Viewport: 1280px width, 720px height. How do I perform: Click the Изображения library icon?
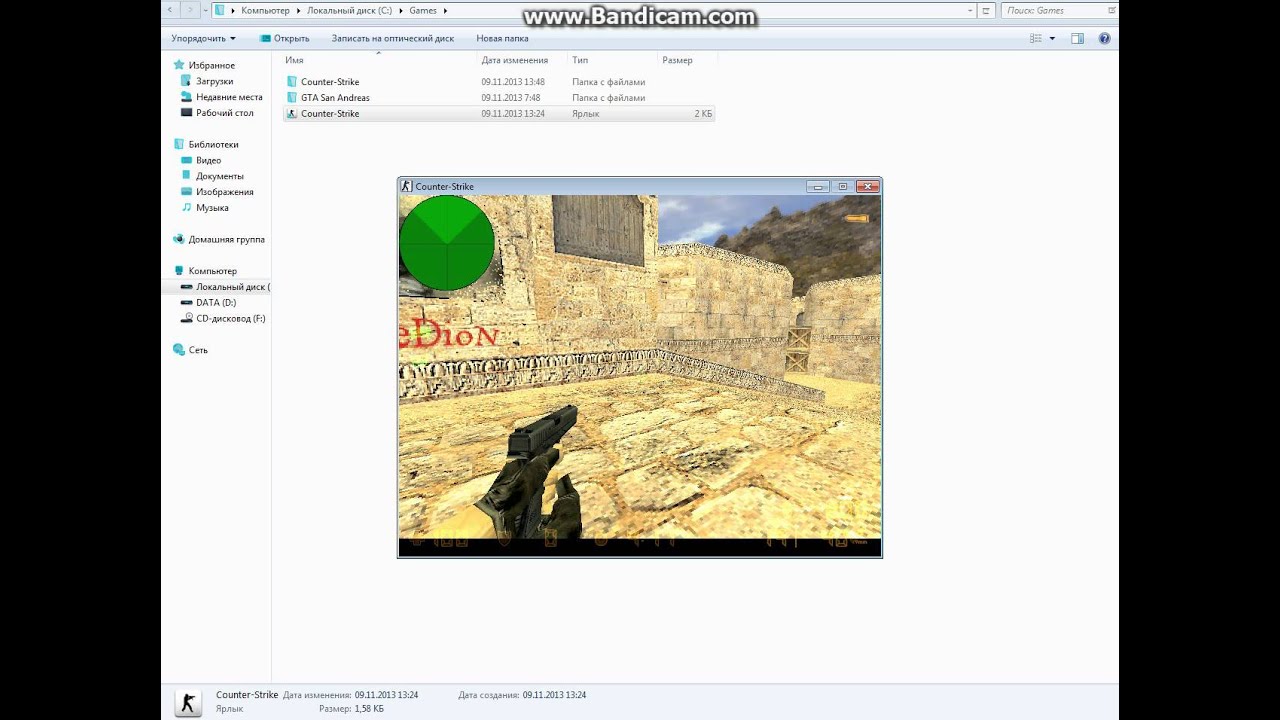click(187, 192)
